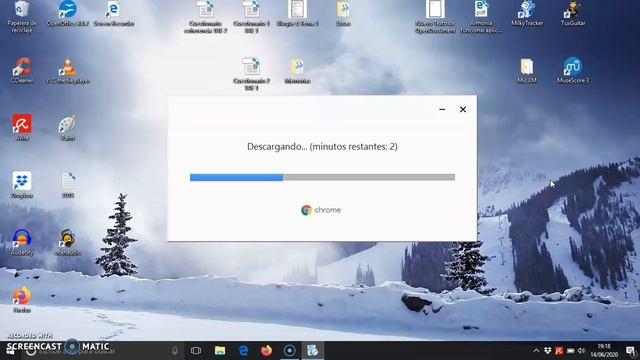Select the Mis XM folder icon
The width and height of the screenshot is (640, 360).
click(x=527, y=71)
